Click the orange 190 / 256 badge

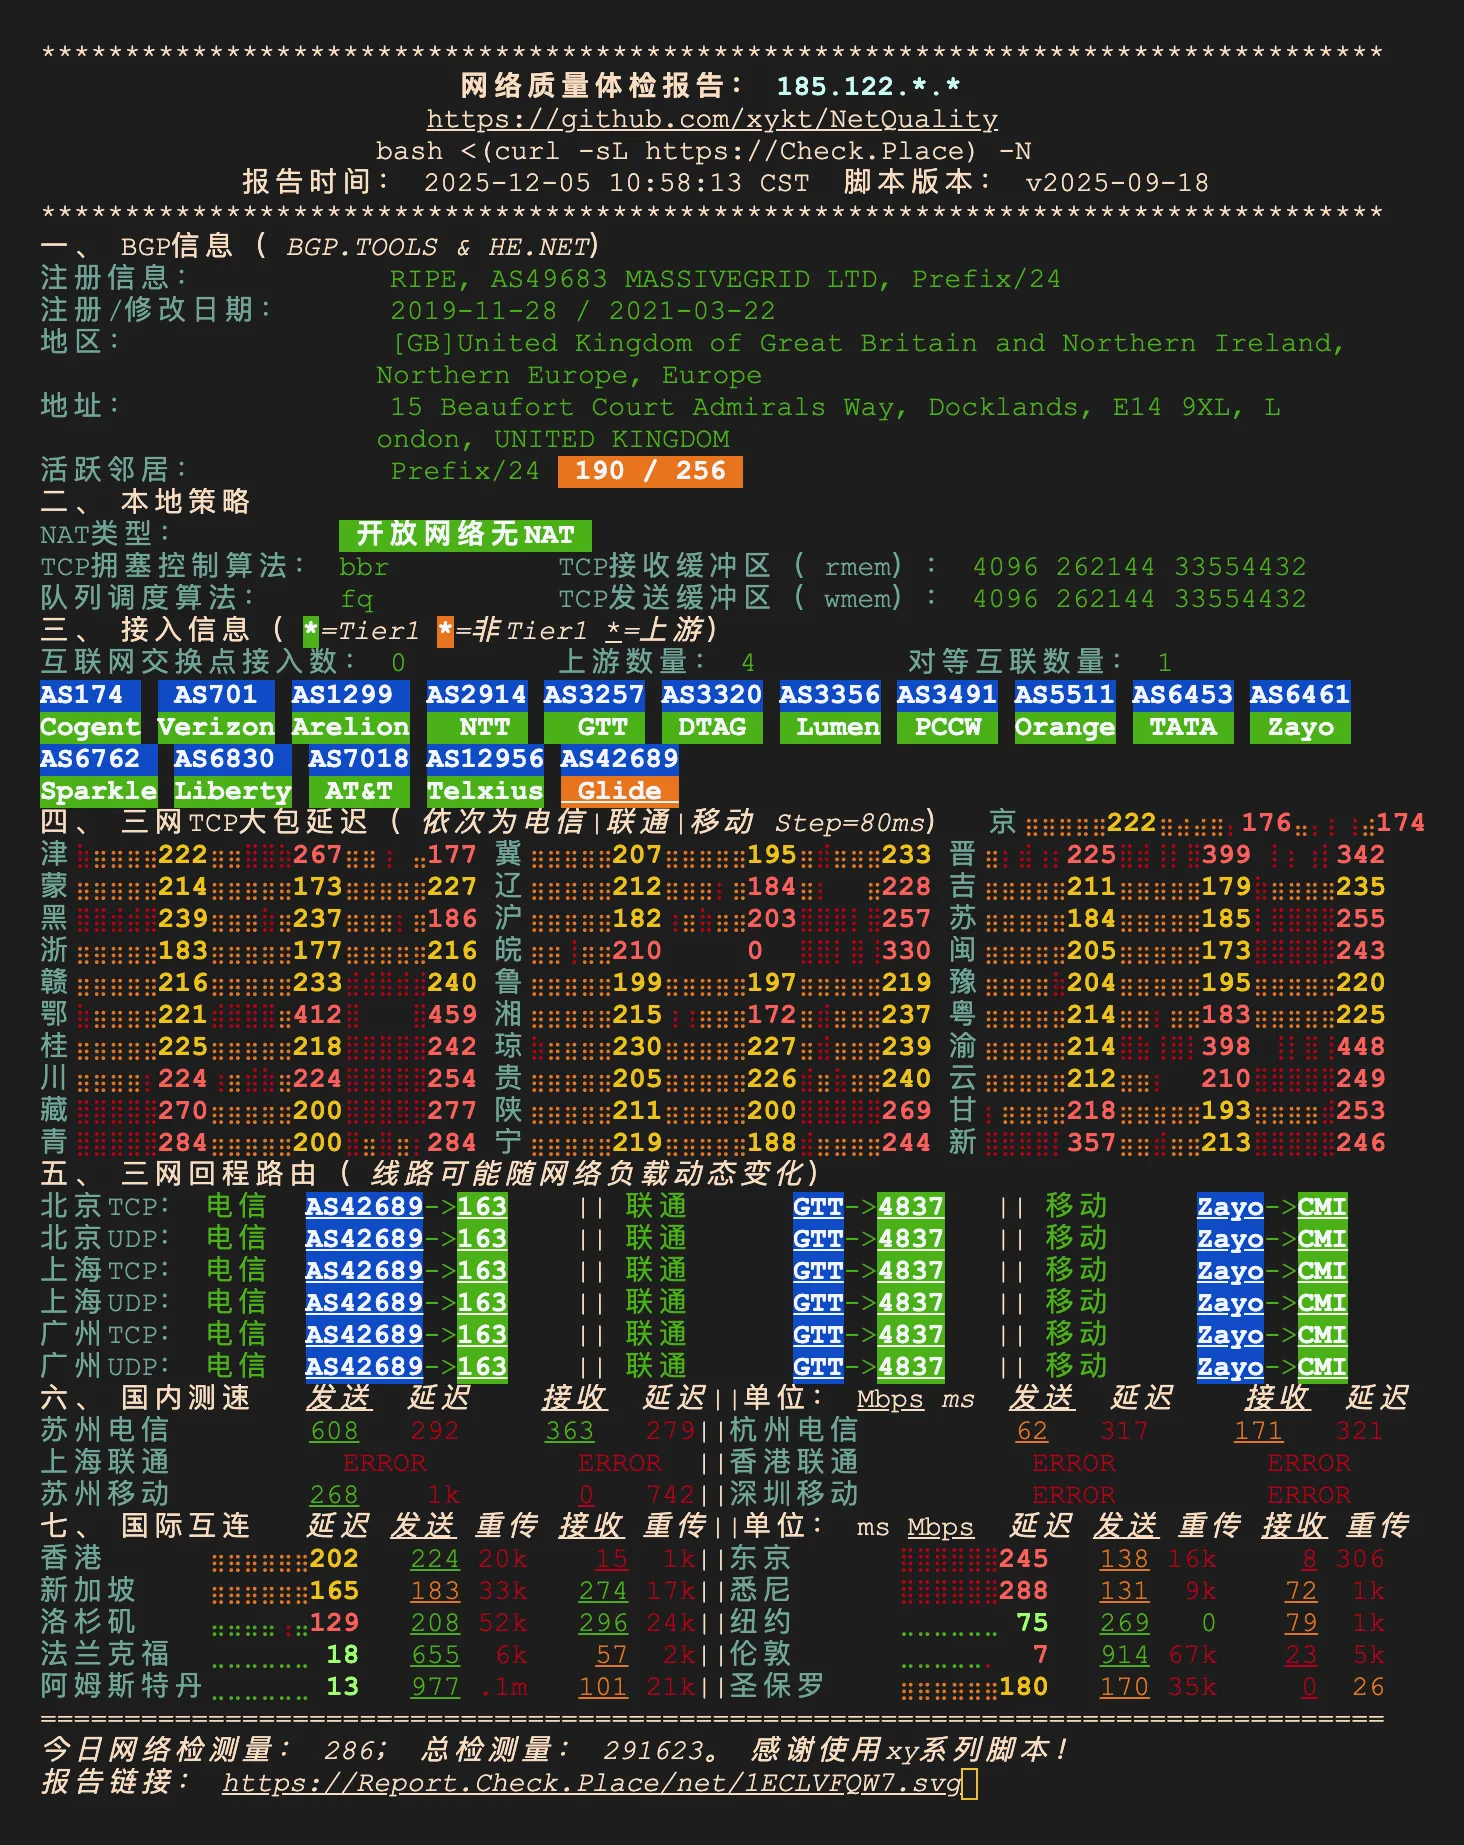651,471
